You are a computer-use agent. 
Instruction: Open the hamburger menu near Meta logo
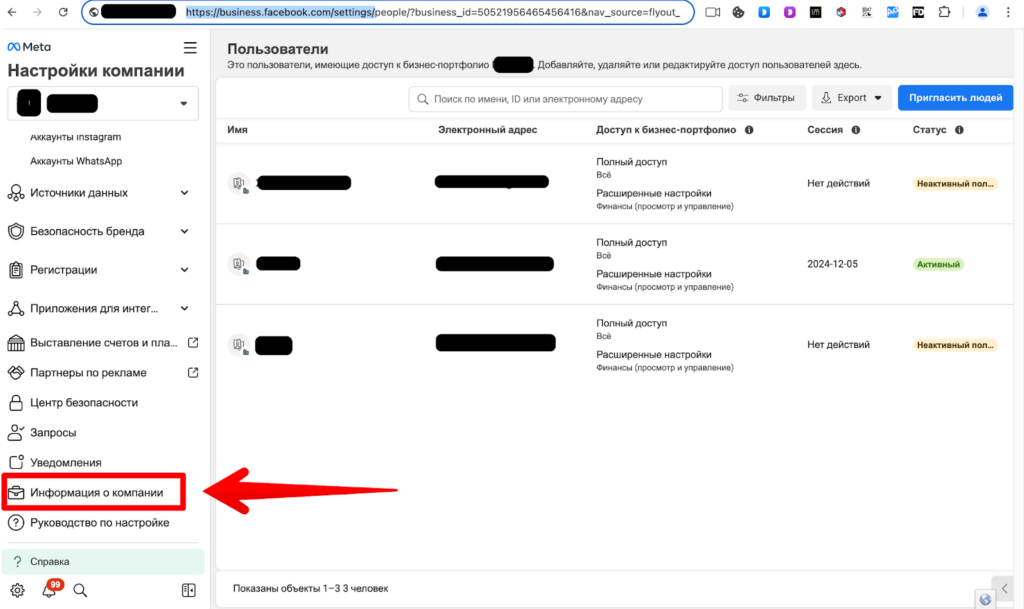[190, 46]
